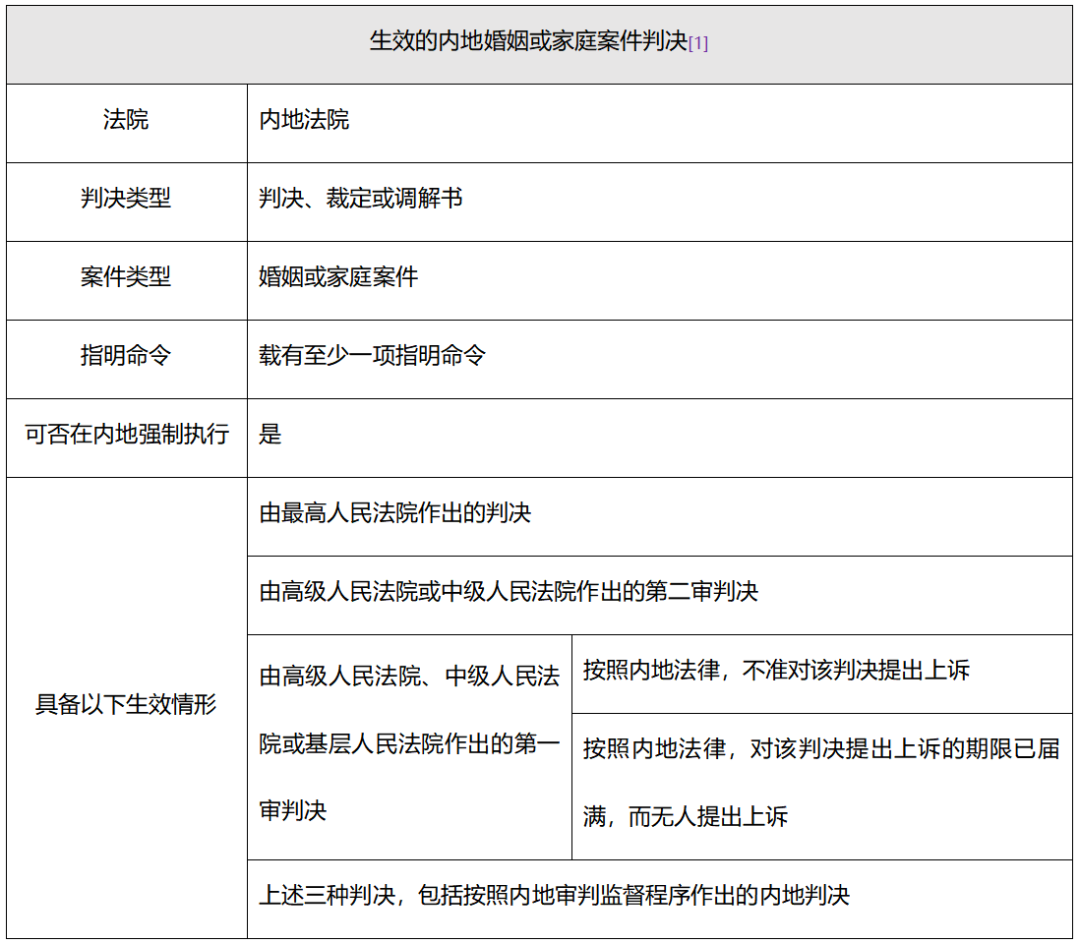Click the 由最高人民法院作出的判决 cell
Image resolution: width=1080 pixels, height=944 pixels.
(660, 516)
